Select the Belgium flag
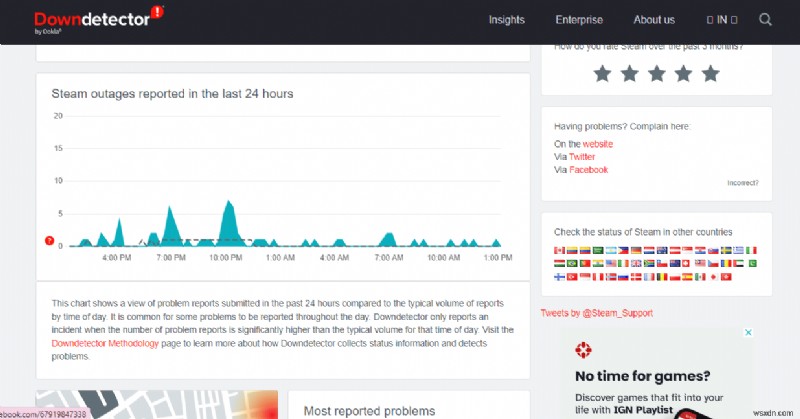Screen dimensions: 800x419 point(662,277)
